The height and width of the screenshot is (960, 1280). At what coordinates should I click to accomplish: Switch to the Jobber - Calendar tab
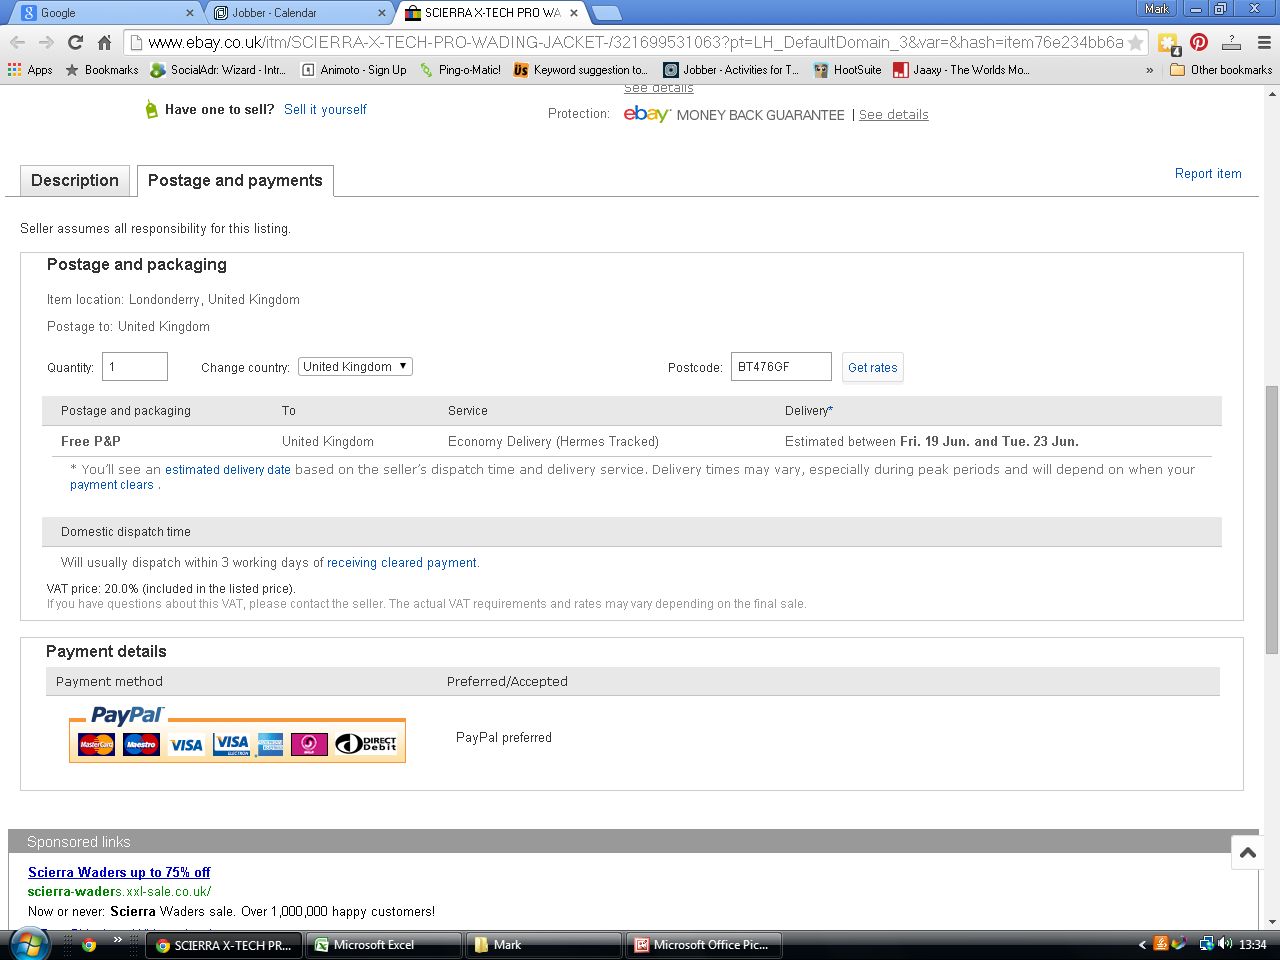pyautogui.click(x=298, y=12)
